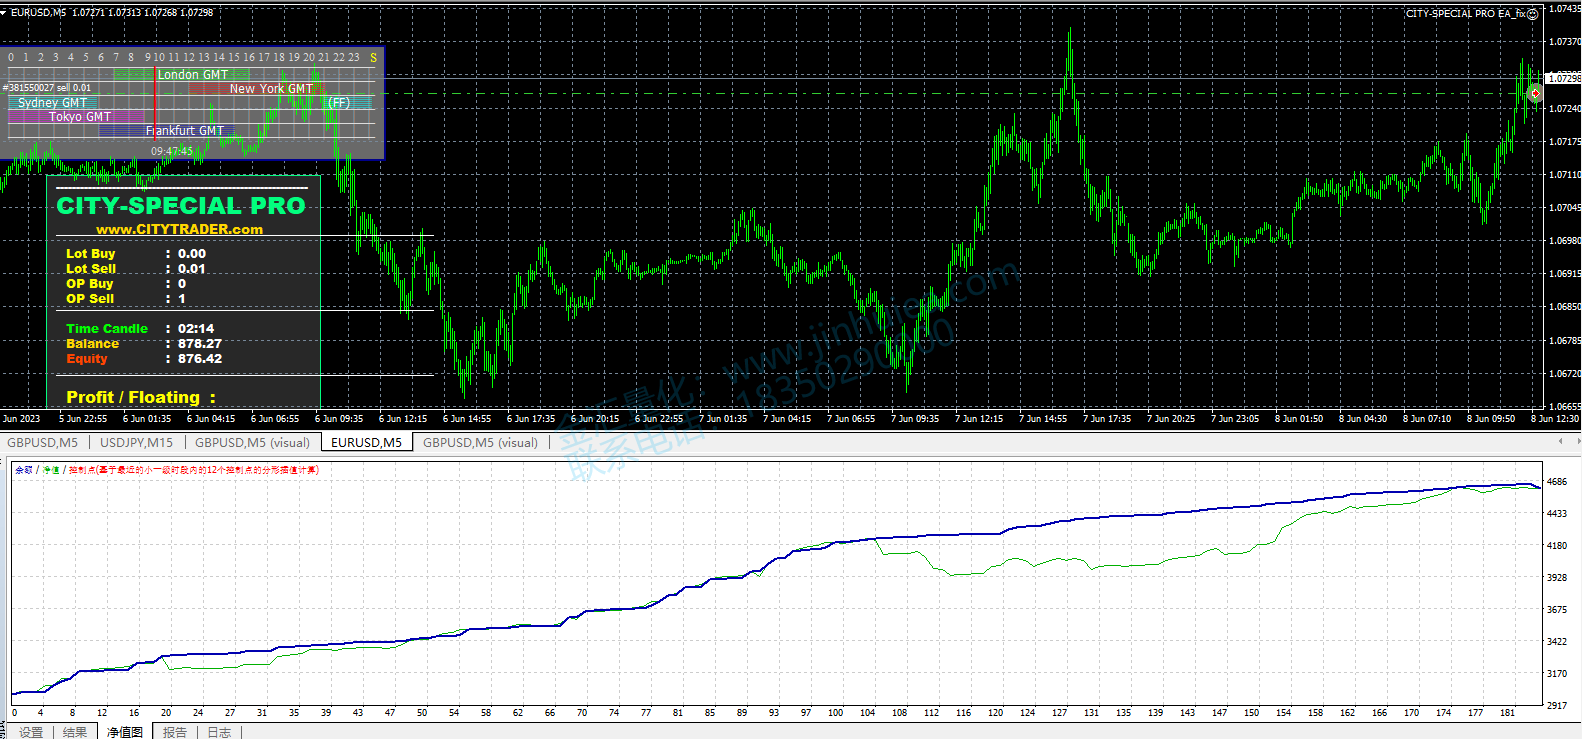Screen dimensions: 1582x739
Task: Select the 净值图 tester tab
Action: pyautogui.click(x=125, y=732)
